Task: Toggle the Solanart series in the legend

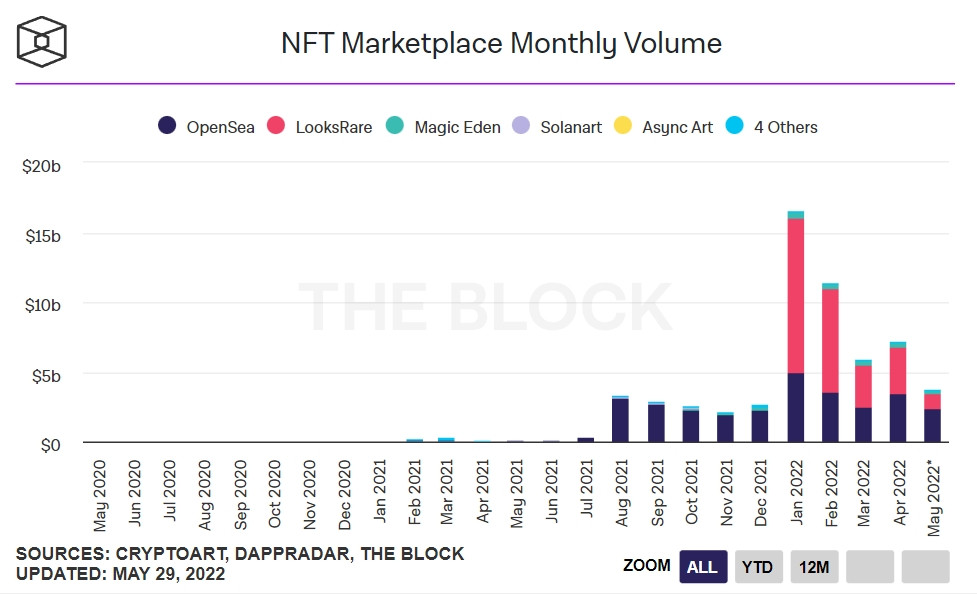Action: (570, 127)
